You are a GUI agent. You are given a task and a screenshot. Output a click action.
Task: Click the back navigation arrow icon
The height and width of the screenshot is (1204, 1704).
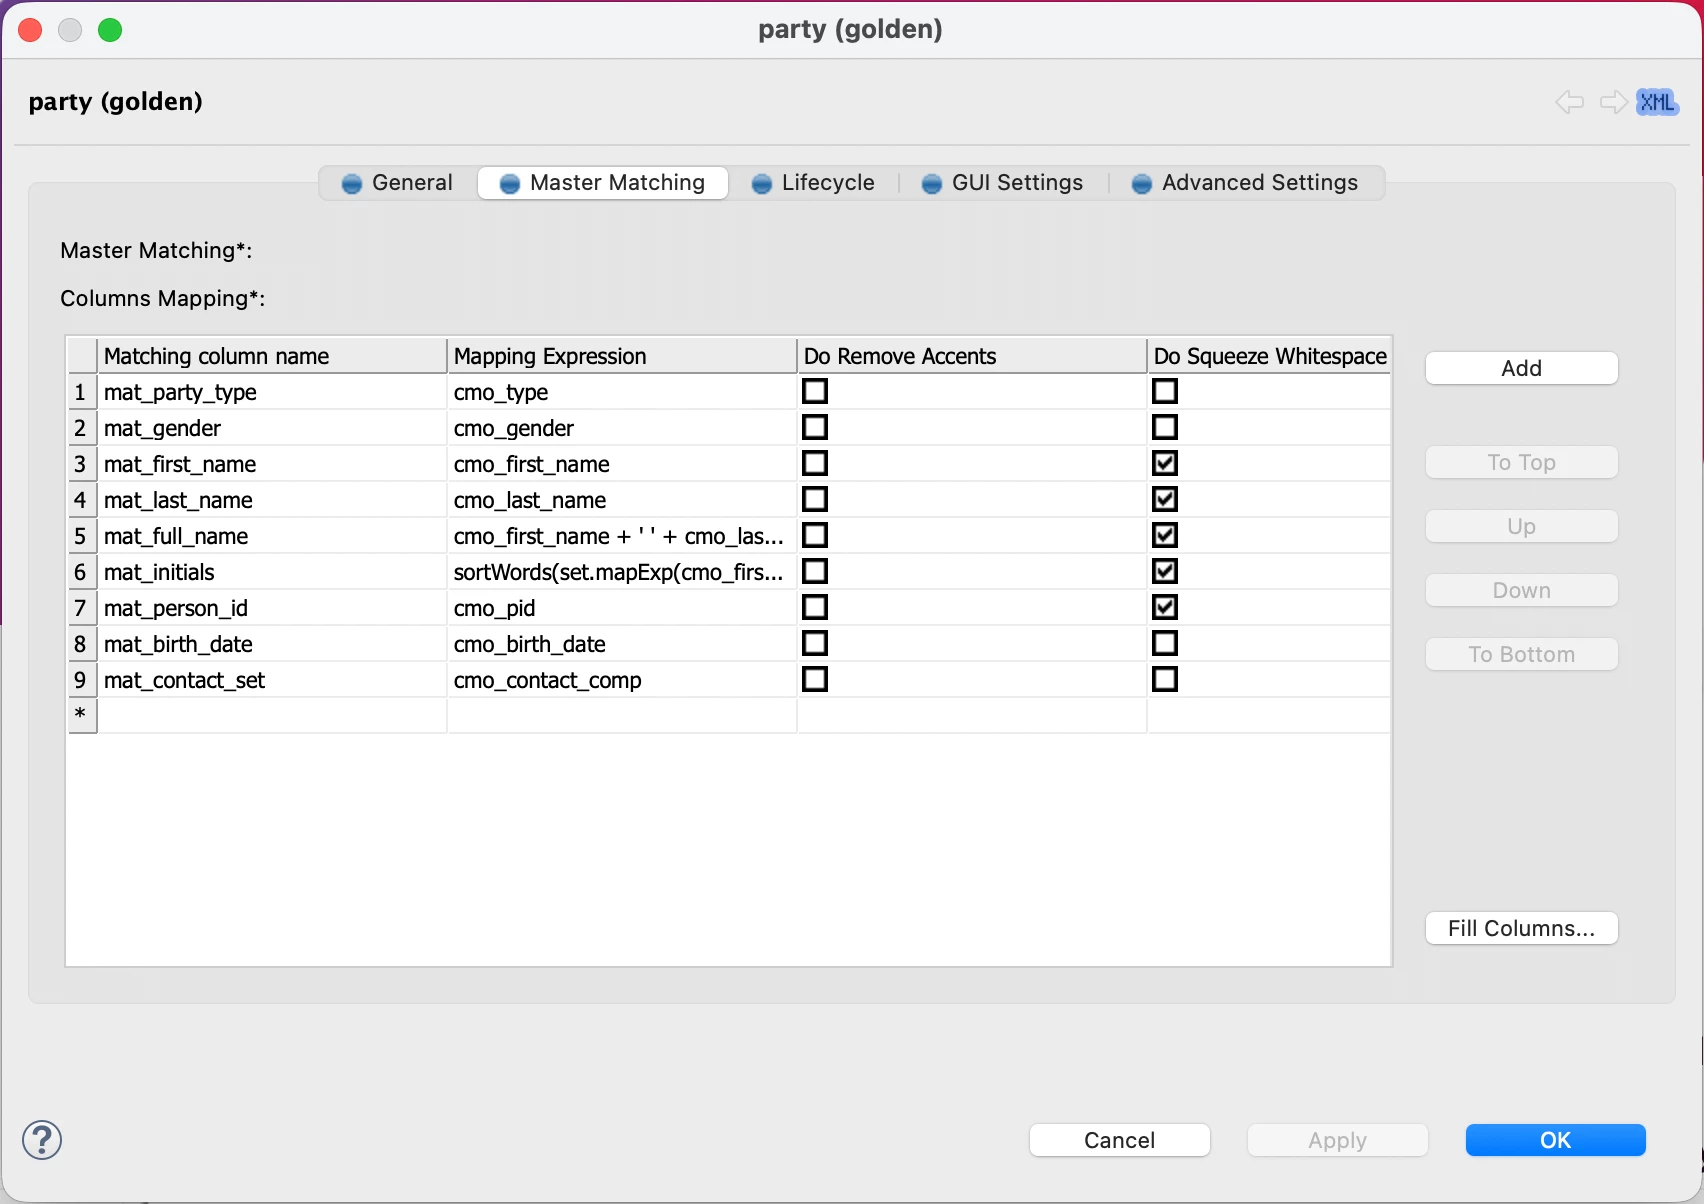tap(1570, 102)
